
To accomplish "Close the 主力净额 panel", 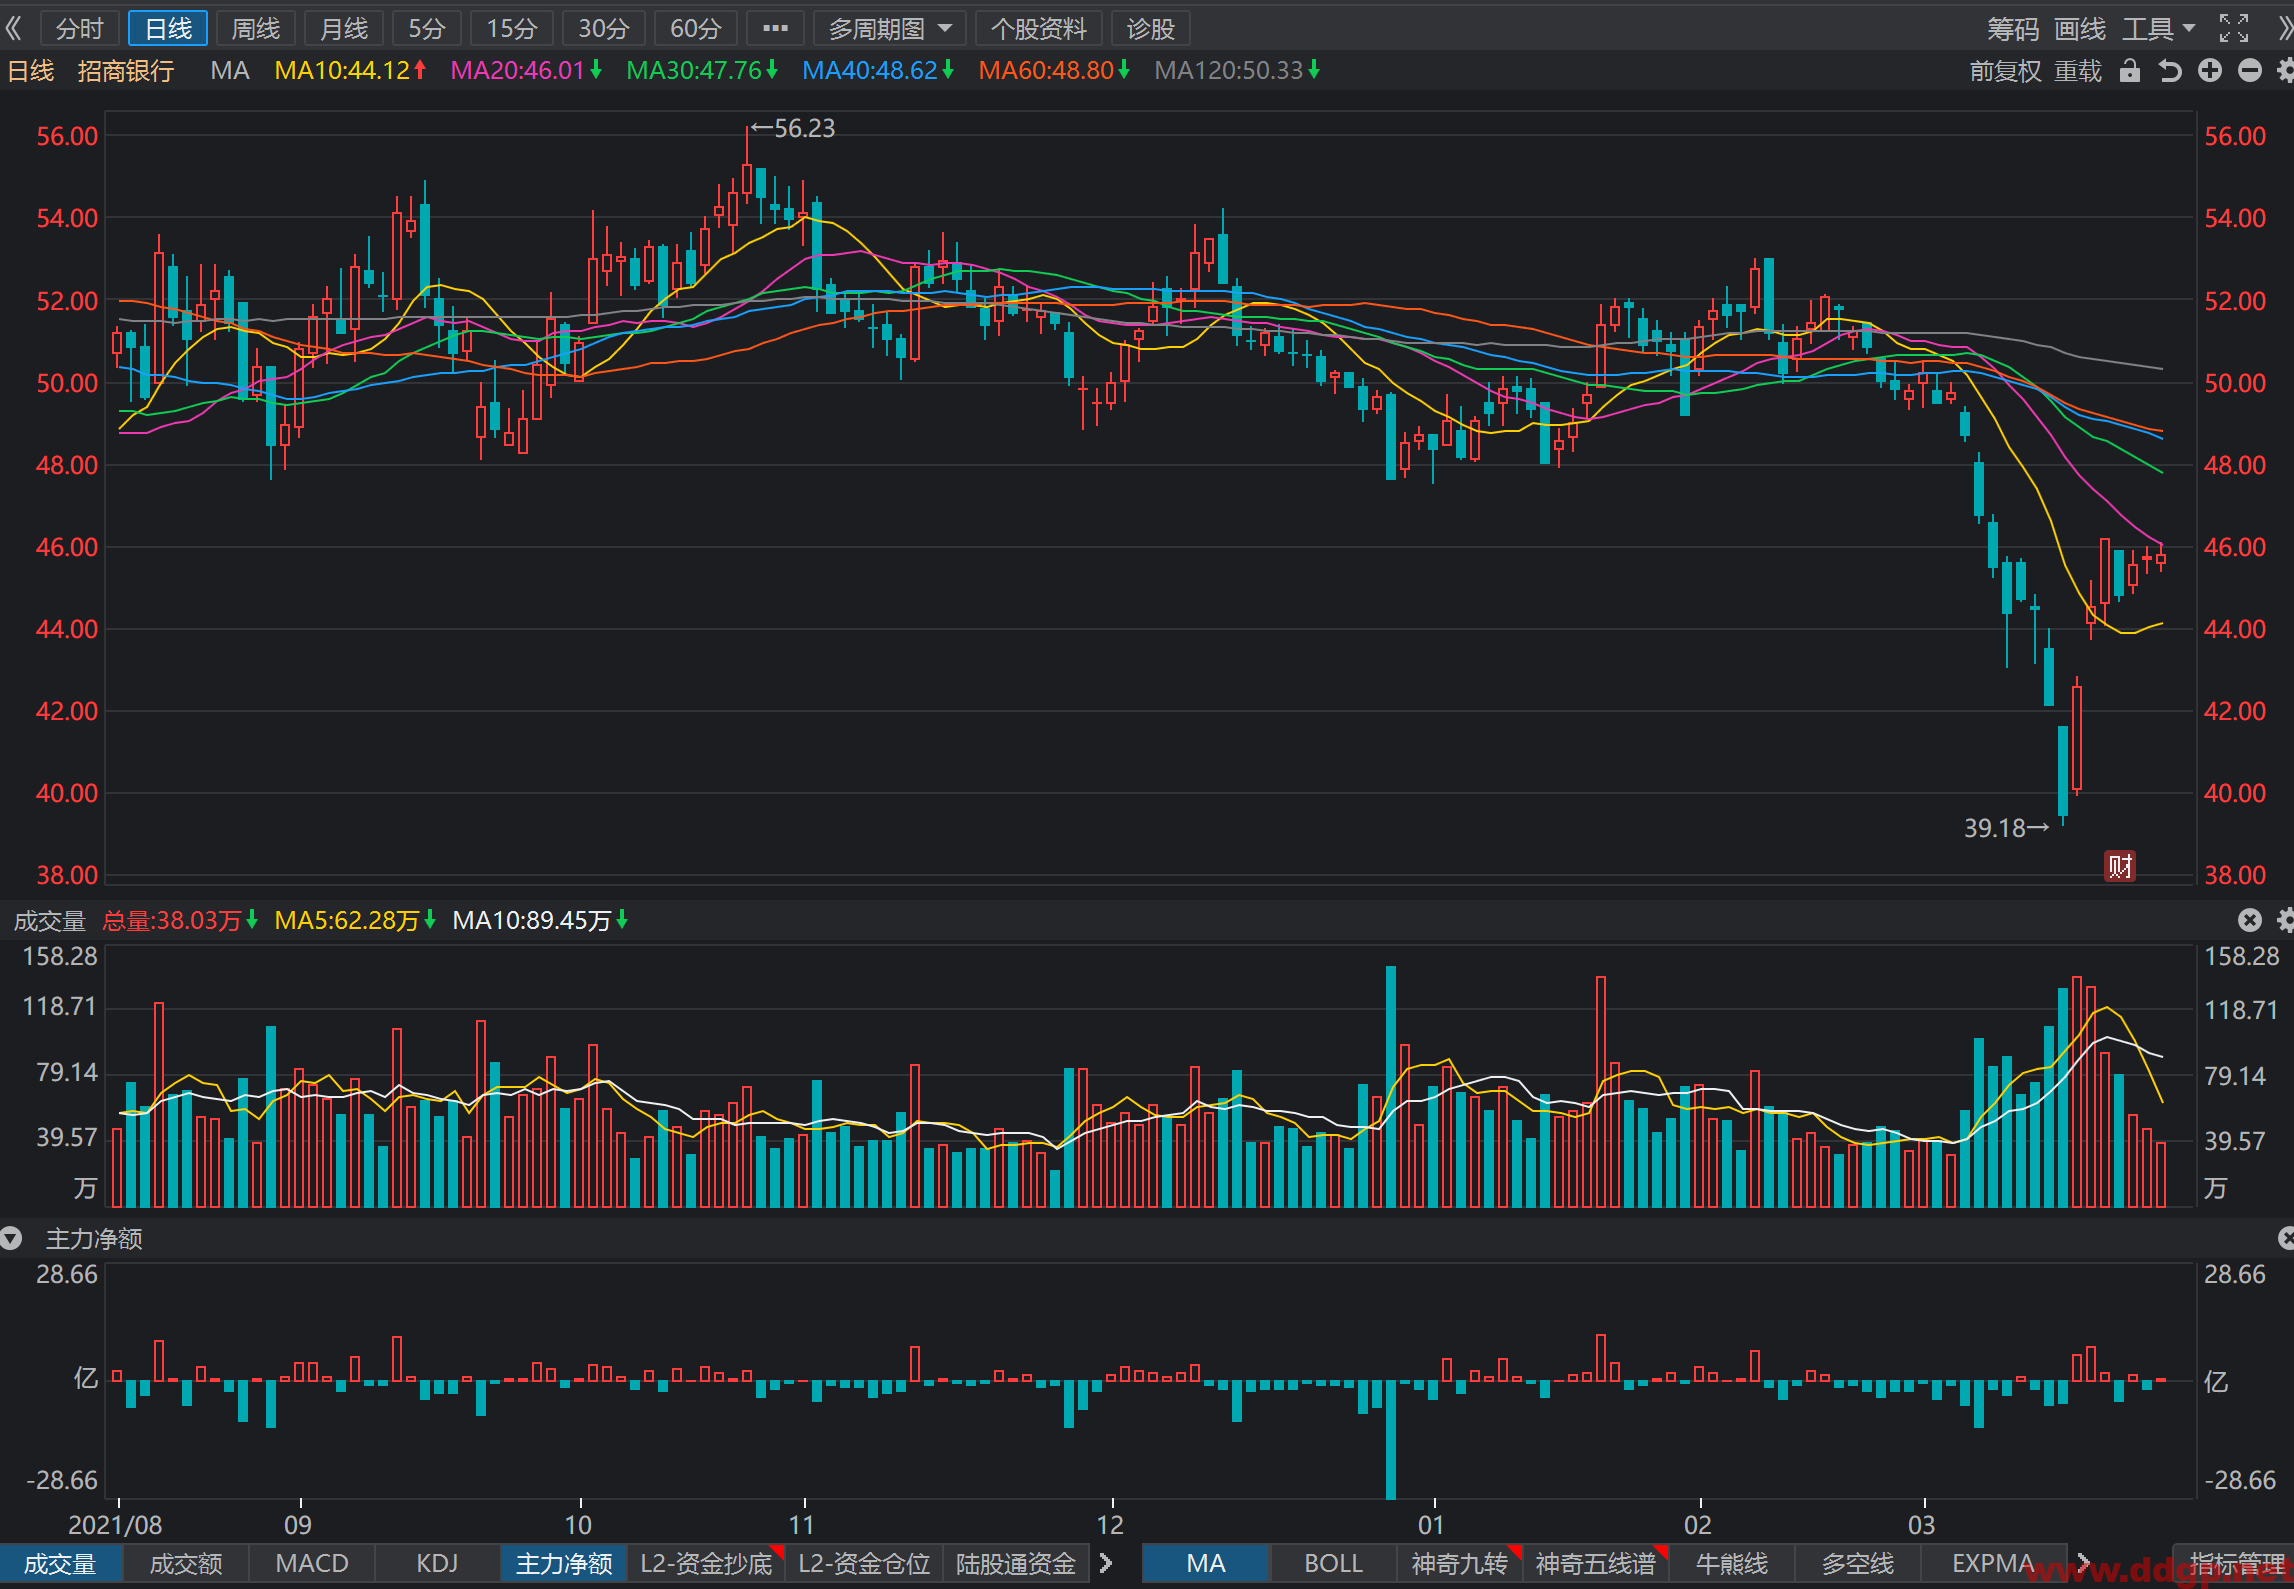I will click(2285, 1239).
